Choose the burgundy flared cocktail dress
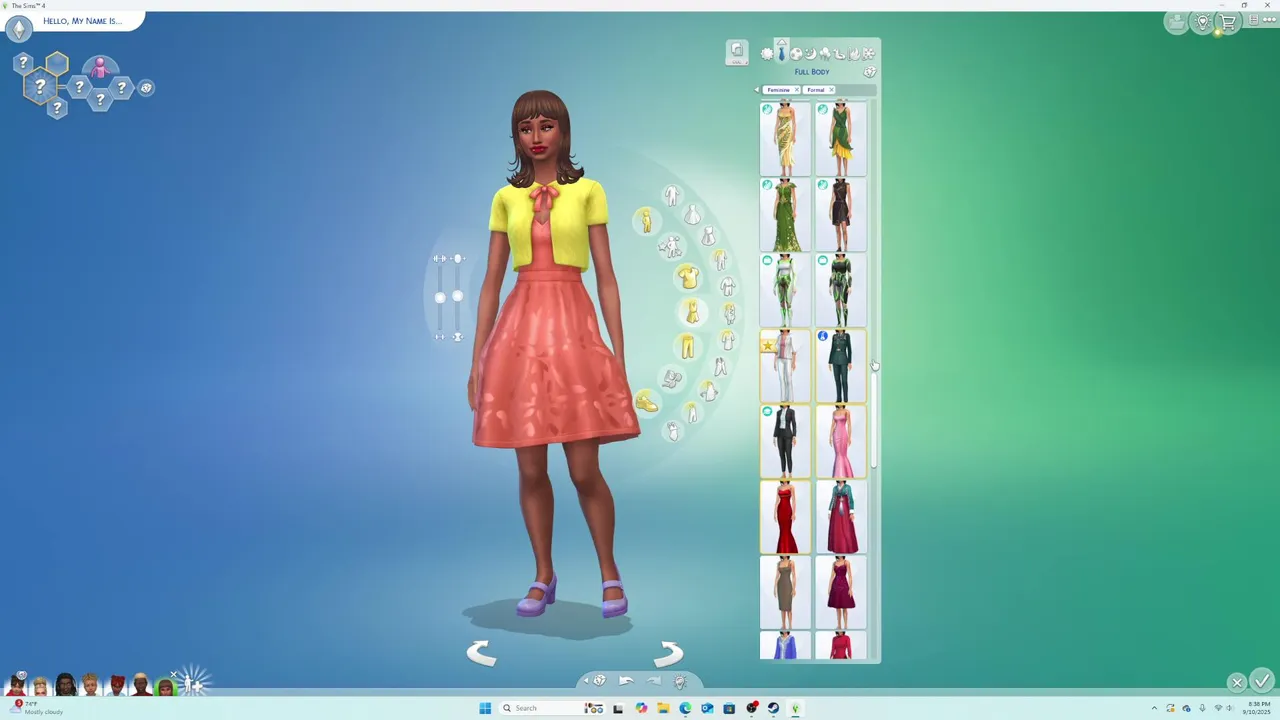The image size is (1280, 720). tap(841, 592)
